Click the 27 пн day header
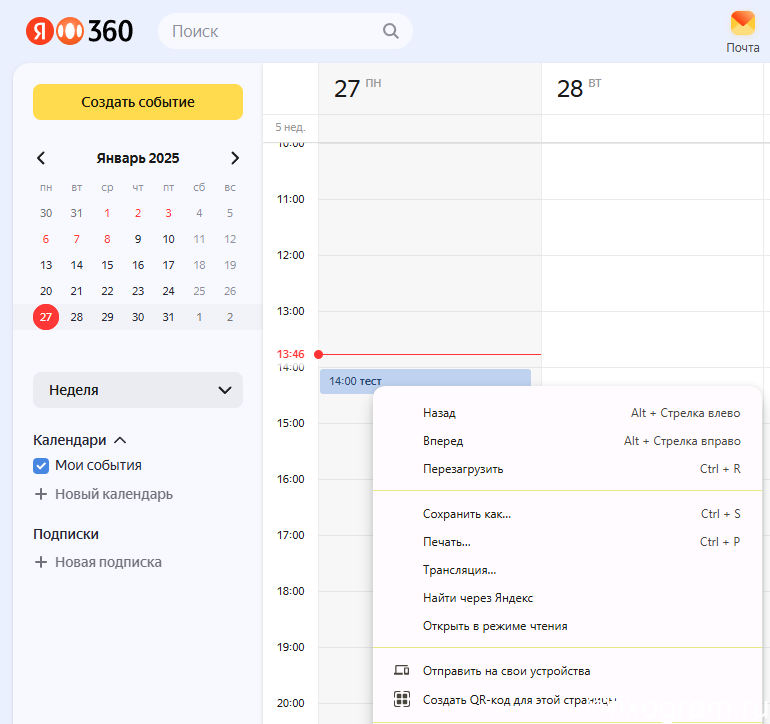 click(x=430, y=89)
